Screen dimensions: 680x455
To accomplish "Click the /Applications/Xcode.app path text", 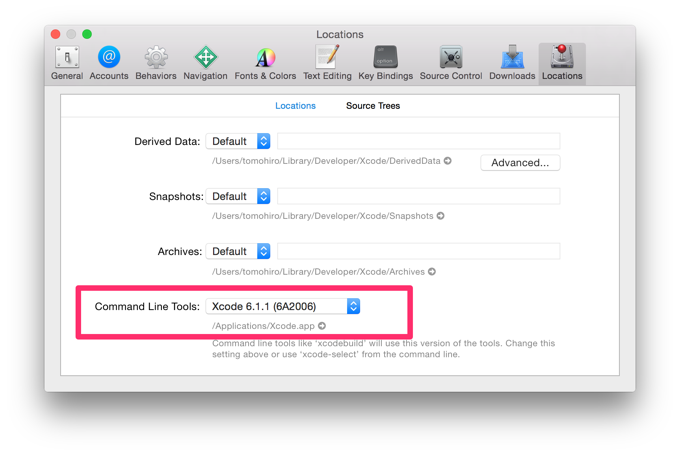I will coord(263,326).
